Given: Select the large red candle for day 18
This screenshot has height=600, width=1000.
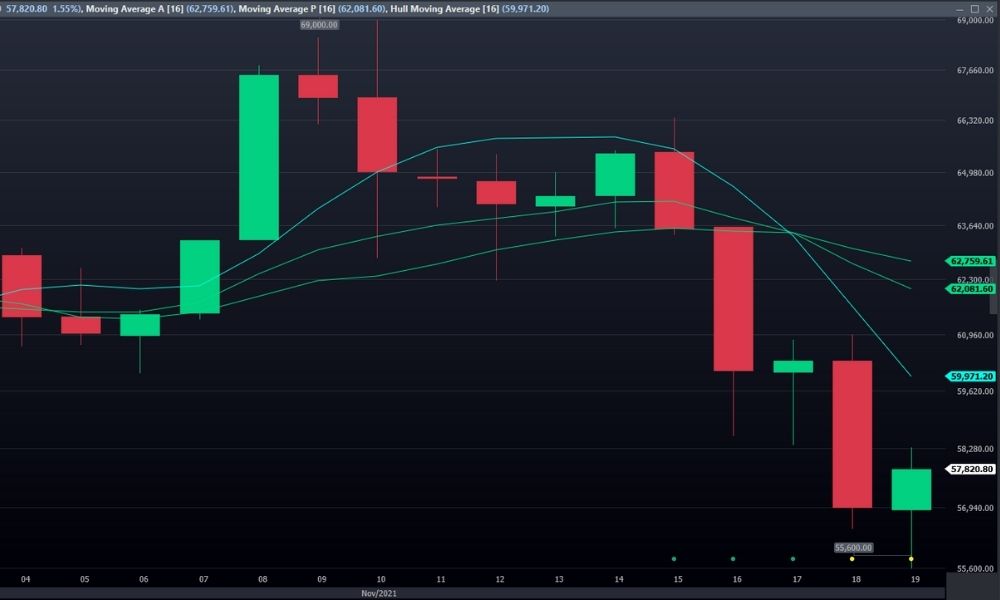Looking at the screenshot, I should click(852, 434).
